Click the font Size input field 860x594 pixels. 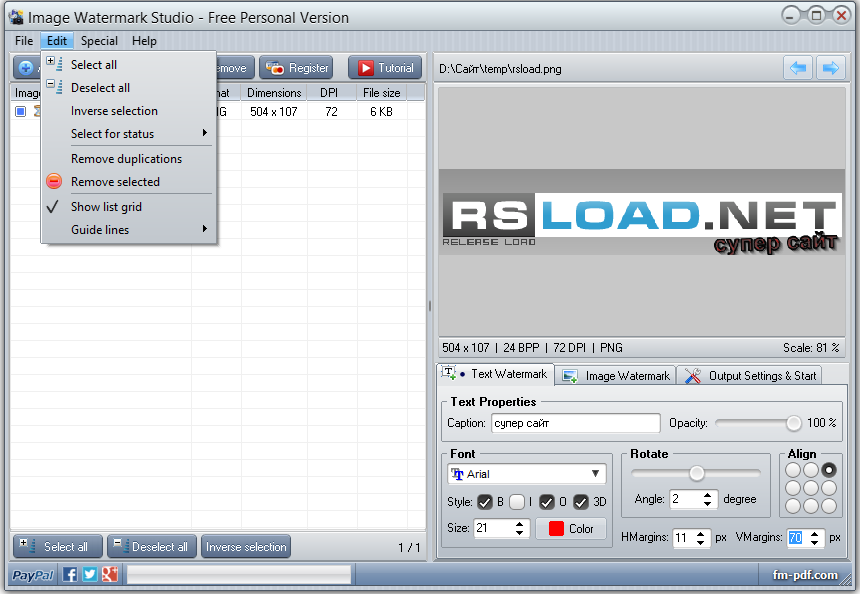point(494,528)
